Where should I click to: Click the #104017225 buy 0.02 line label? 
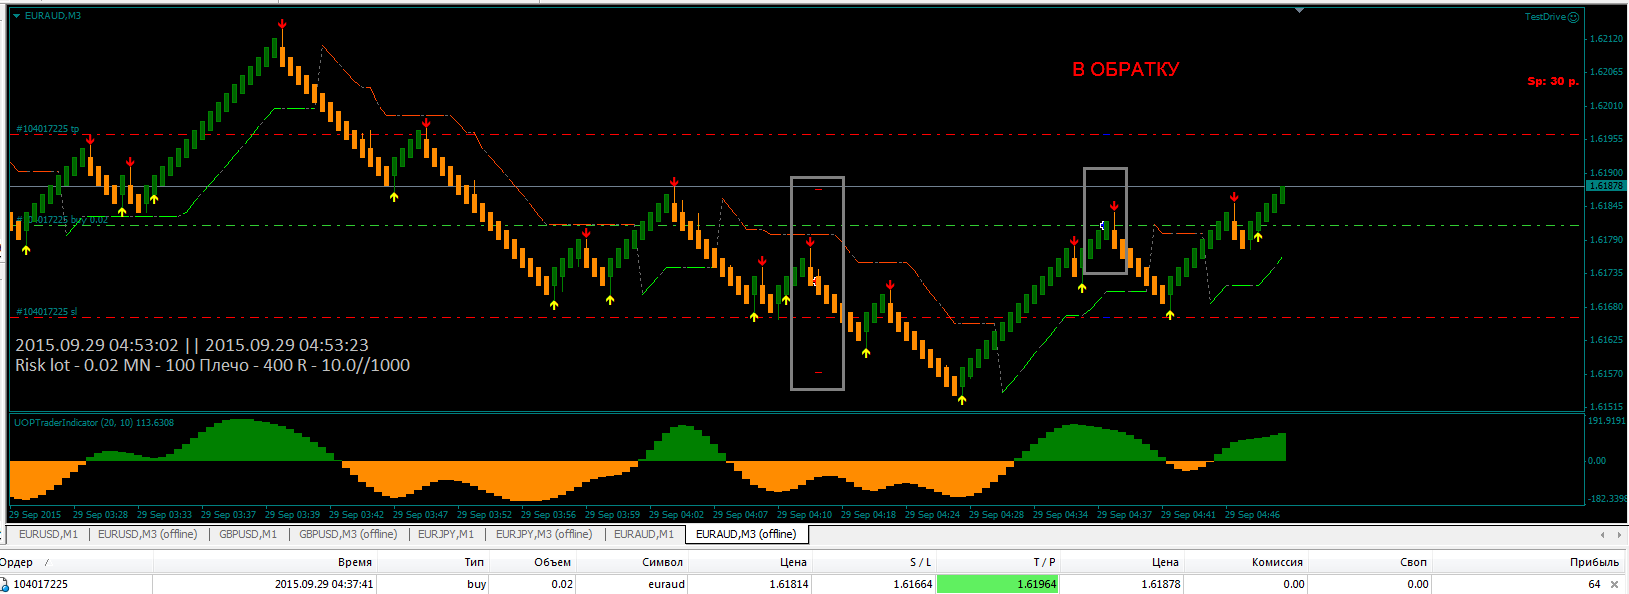pyautogui.click(x=62, y=220)
